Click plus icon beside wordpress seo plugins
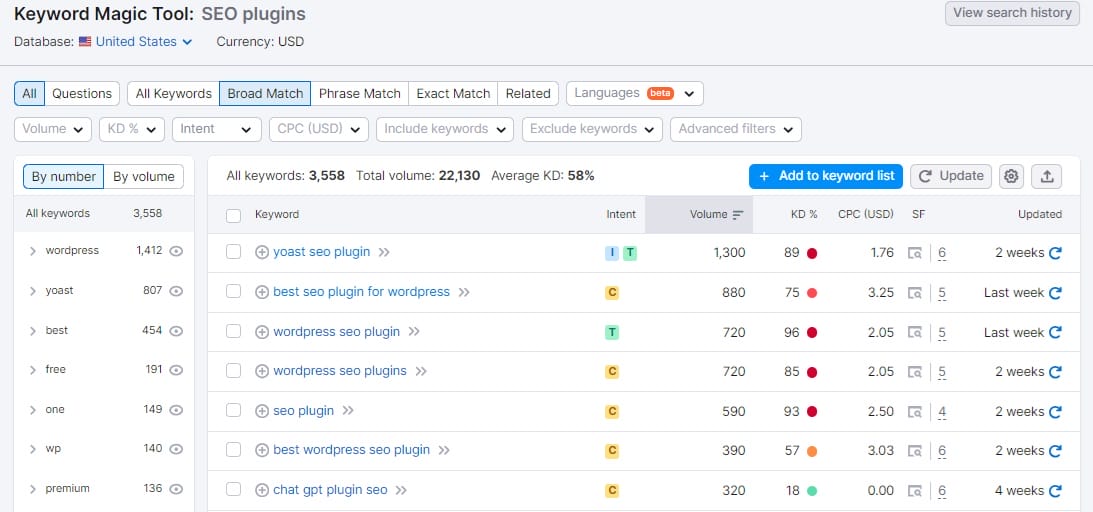 click(262, 371)
